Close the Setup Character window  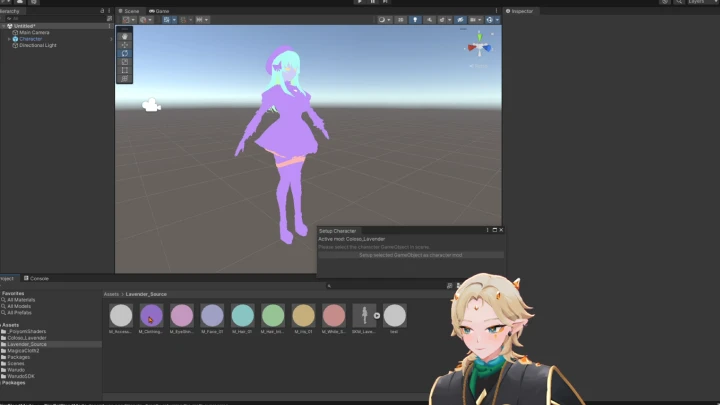tap(501, 230)
